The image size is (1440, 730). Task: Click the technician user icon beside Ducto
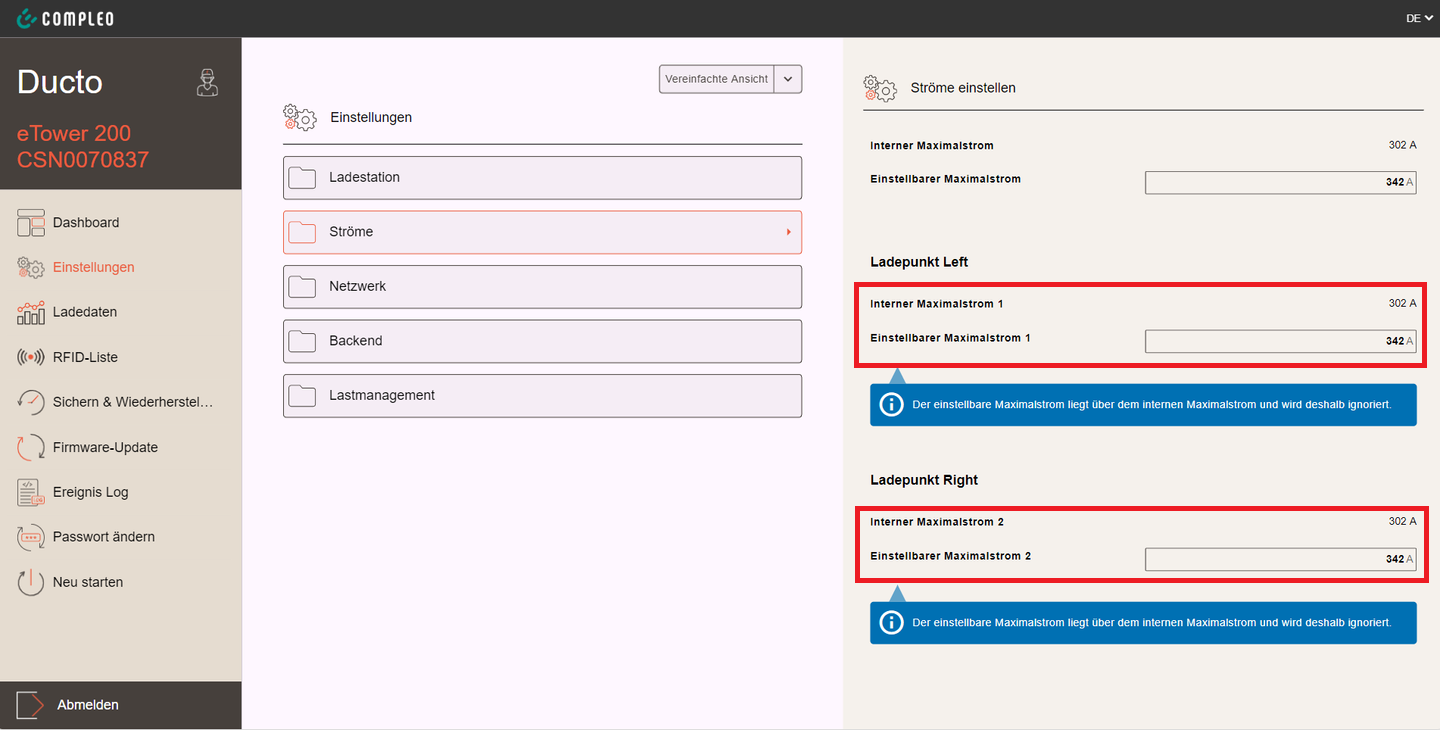click(x=207, y=83)
